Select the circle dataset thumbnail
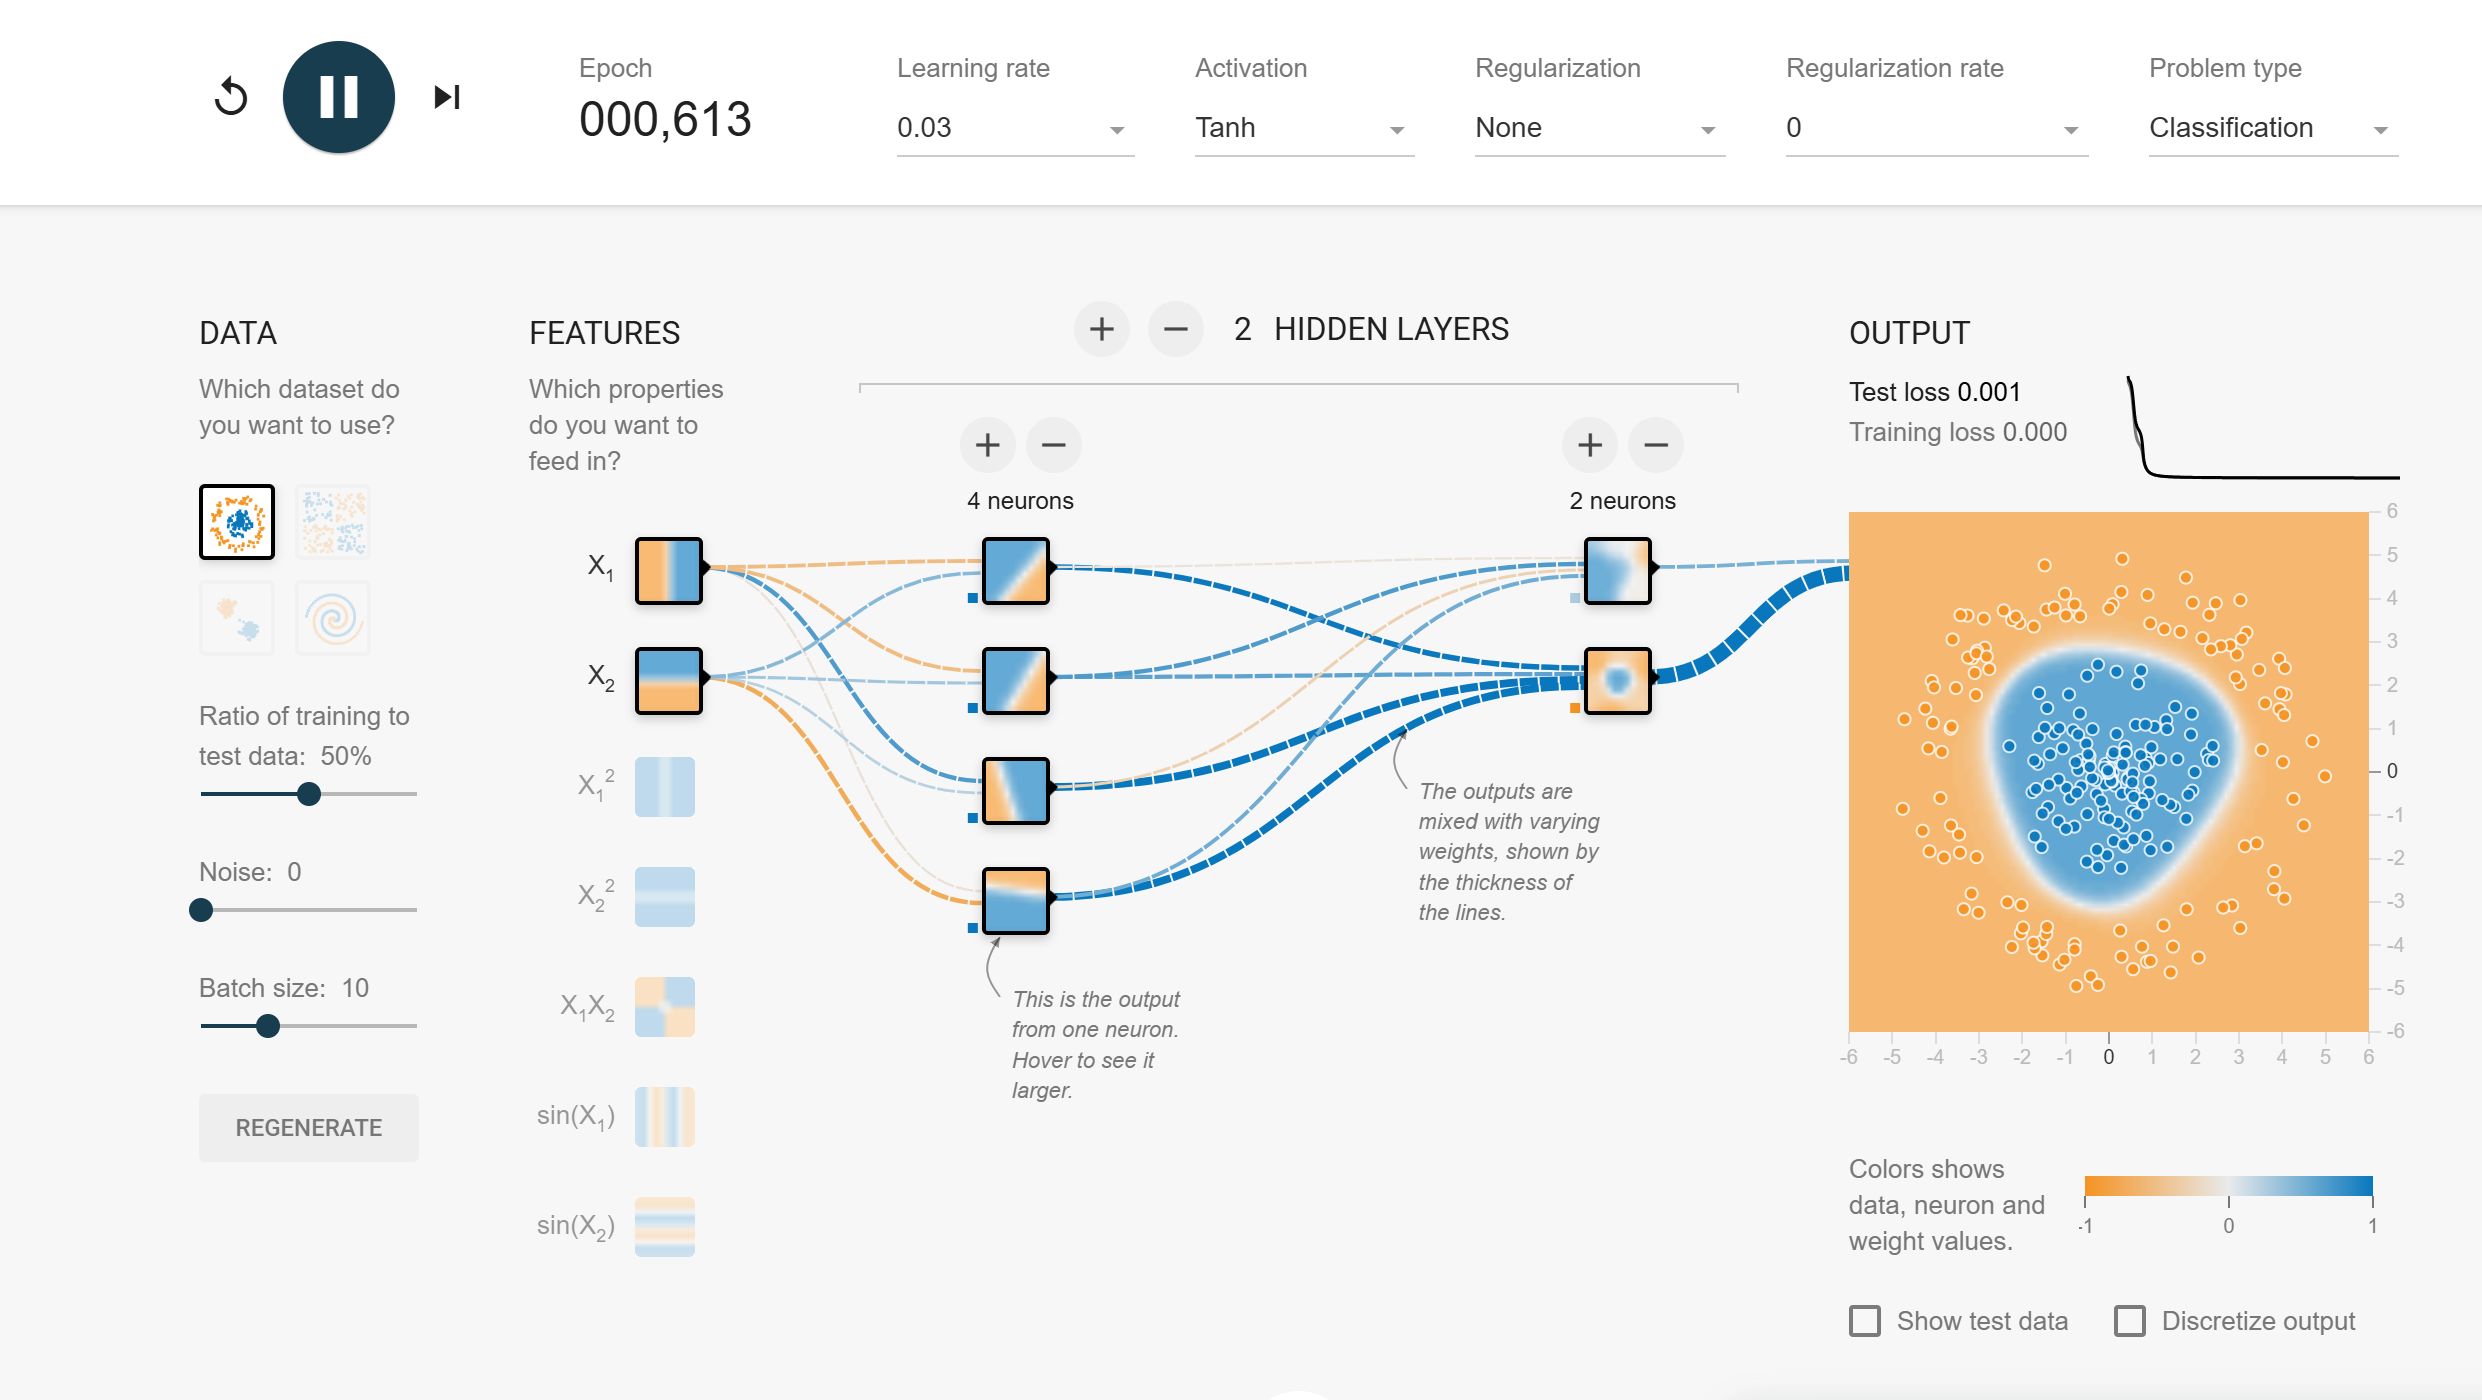Viewport: 2482px width, 1400px height. coord(237,522)
